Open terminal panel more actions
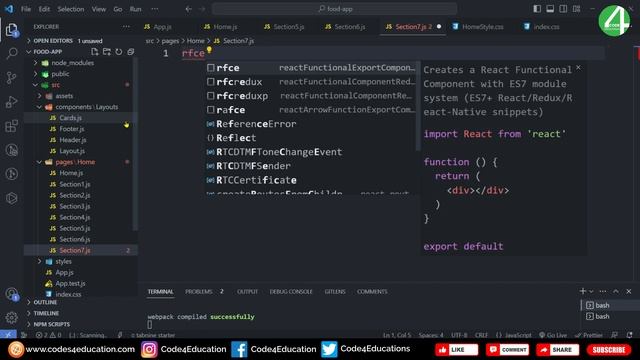640x360 pixels. (603, 291)
